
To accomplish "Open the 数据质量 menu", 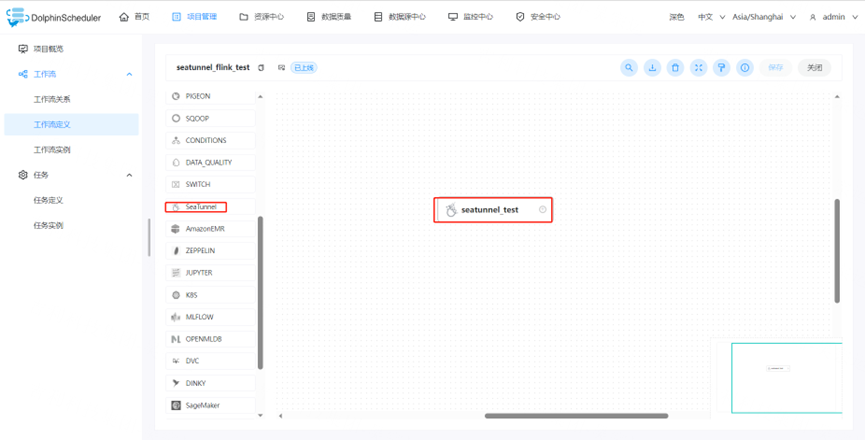I will point(329,17).
